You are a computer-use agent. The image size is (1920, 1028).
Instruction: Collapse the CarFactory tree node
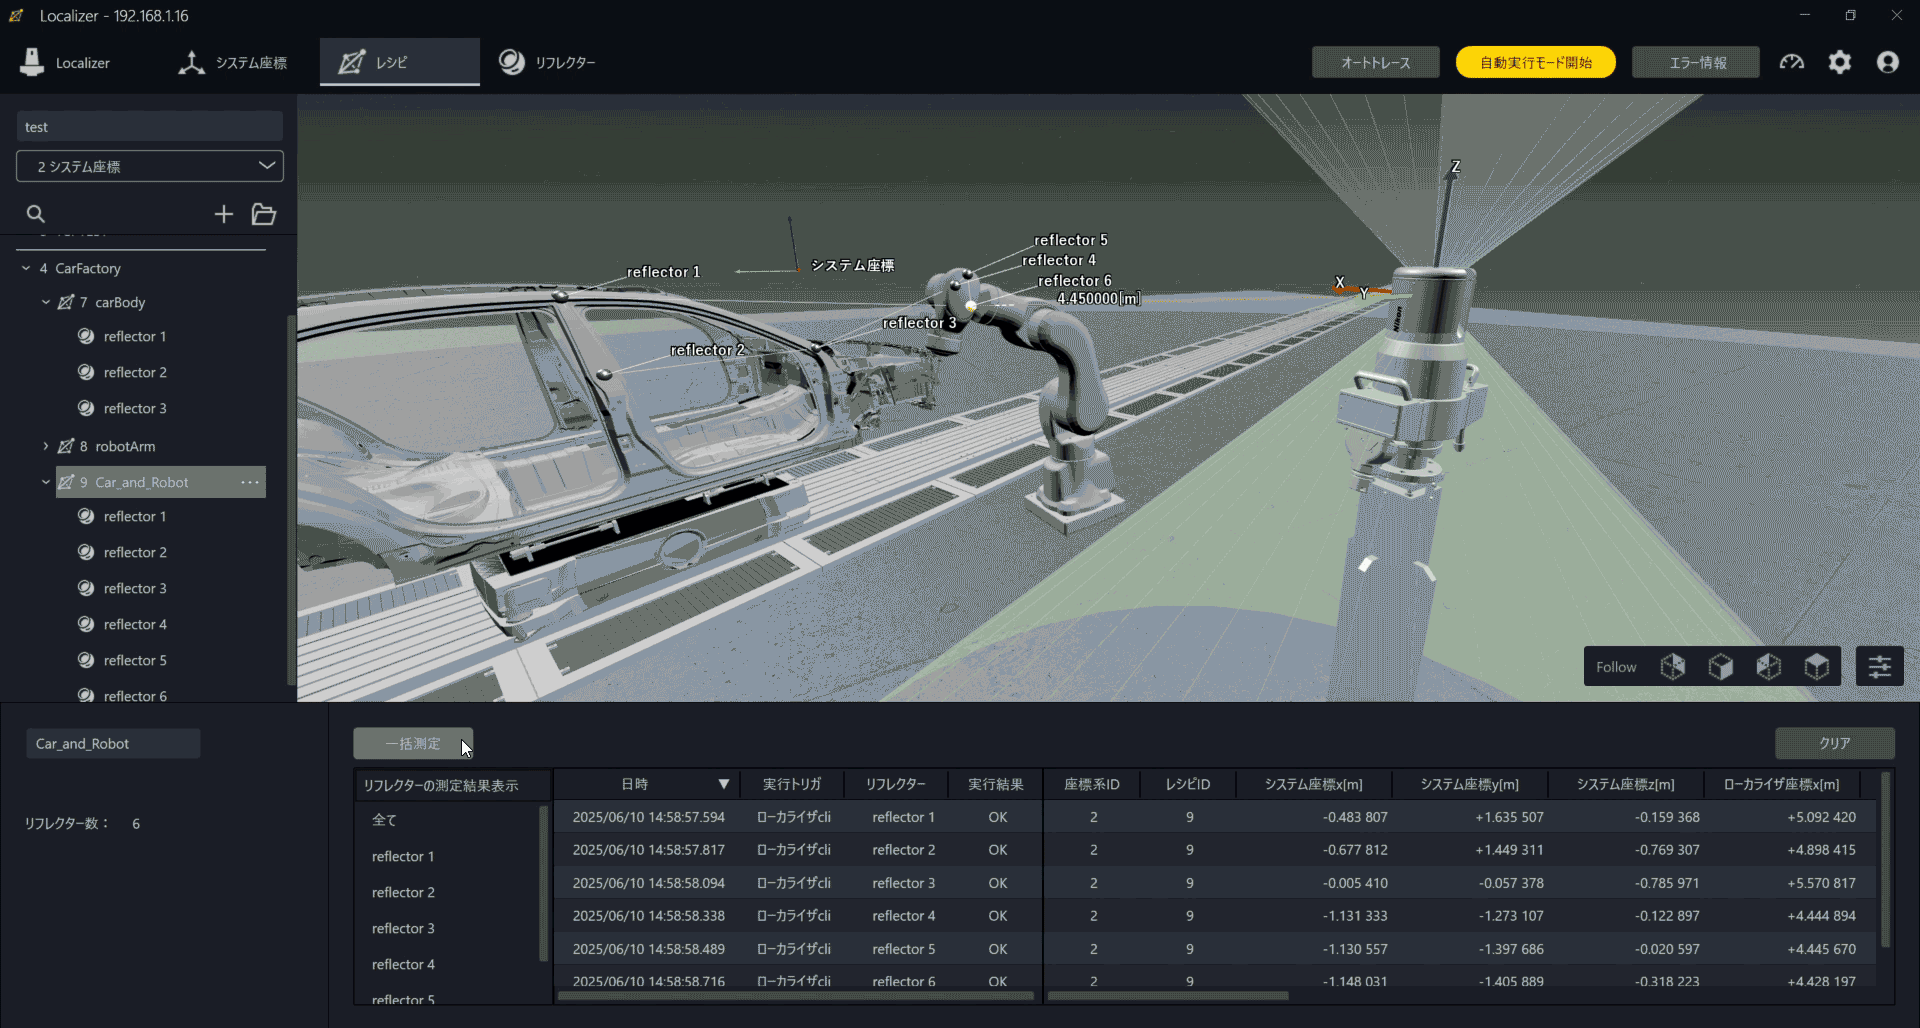[x=26, y=268]
